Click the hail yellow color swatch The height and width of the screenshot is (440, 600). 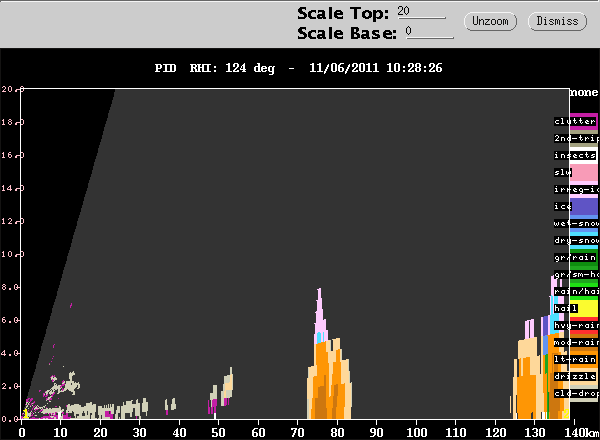pyautogui.click(x=584, y=309)
